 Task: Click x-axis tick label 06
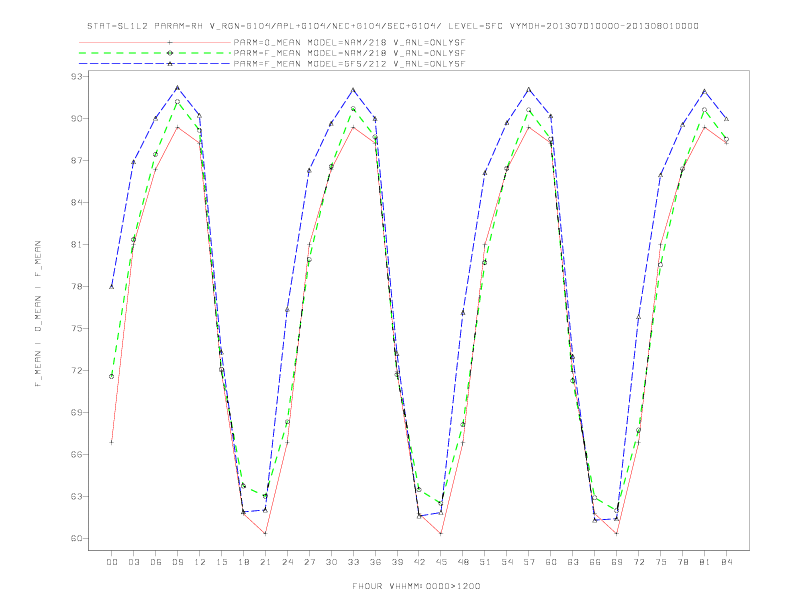coord(156,562)
